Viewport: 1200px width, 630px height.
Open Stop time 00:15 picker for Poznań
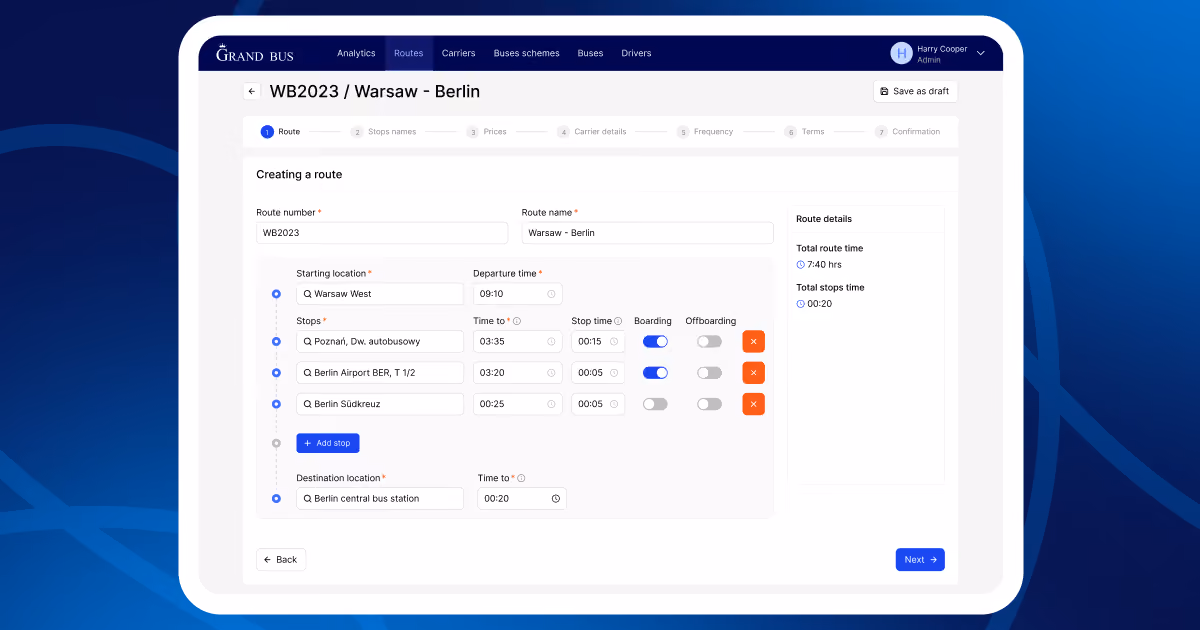598,341
